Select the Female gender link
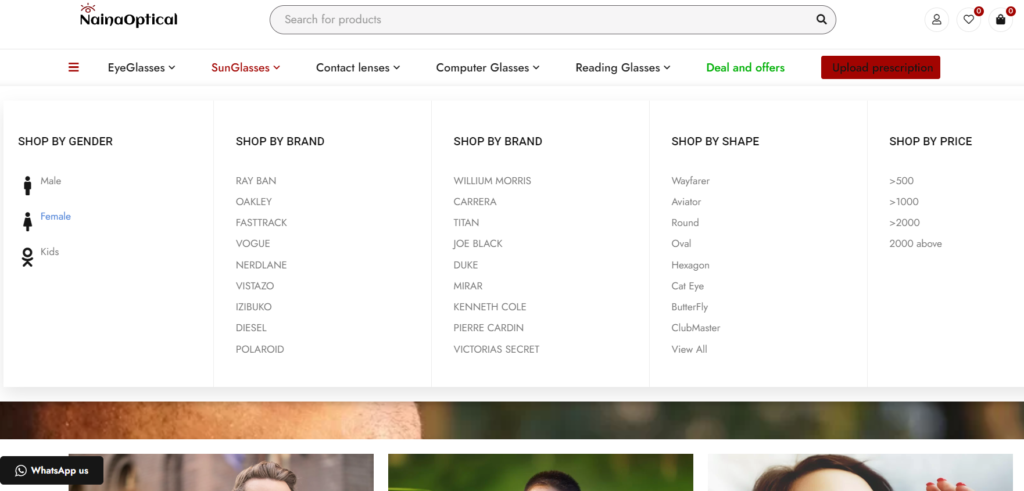The width and height of the screenshot is (1024, 491). (x=55, y=216)
